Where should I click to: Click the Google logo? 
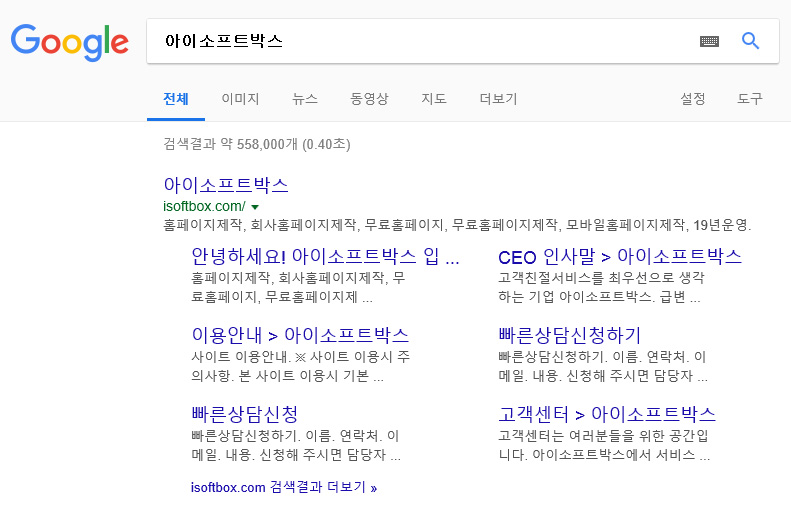point(70,42)
